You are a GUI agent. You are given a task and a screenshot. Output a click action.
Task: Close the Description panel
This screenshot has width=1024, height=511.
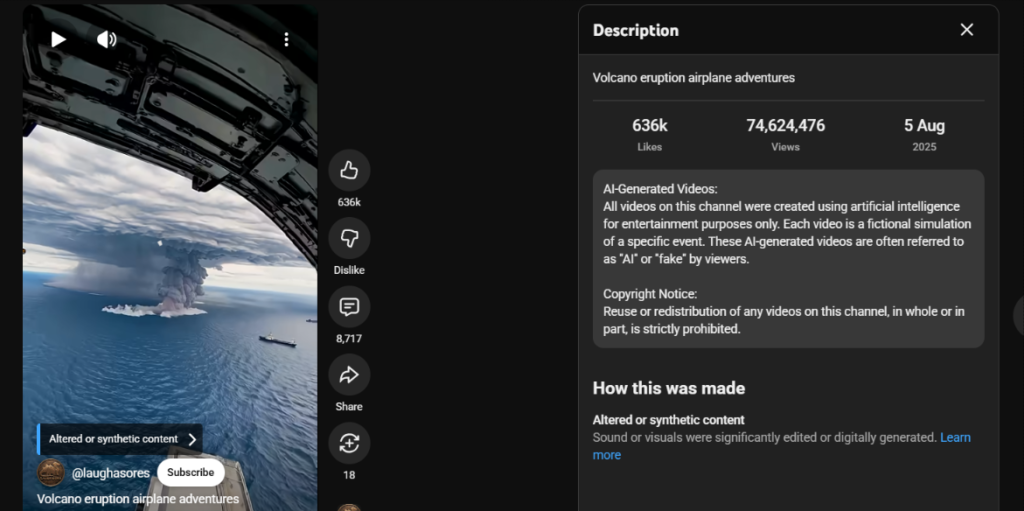coord(966,30)
